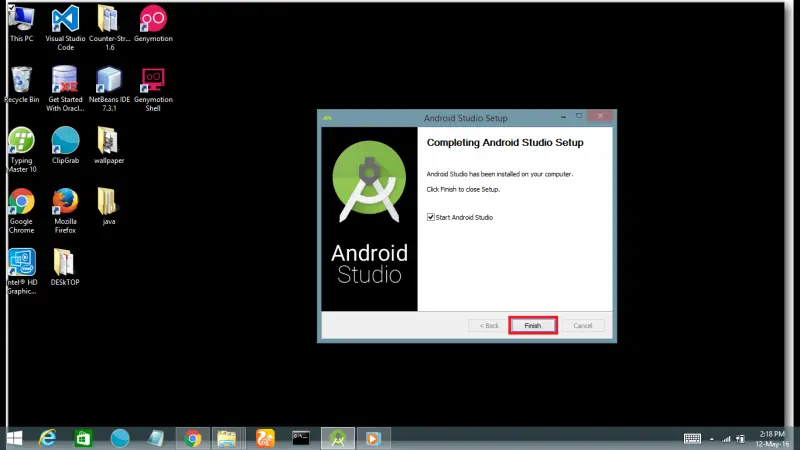Select the Typing Master 10 icon
800x450 pixels.
pyautogui.click(x=21, y=150)
